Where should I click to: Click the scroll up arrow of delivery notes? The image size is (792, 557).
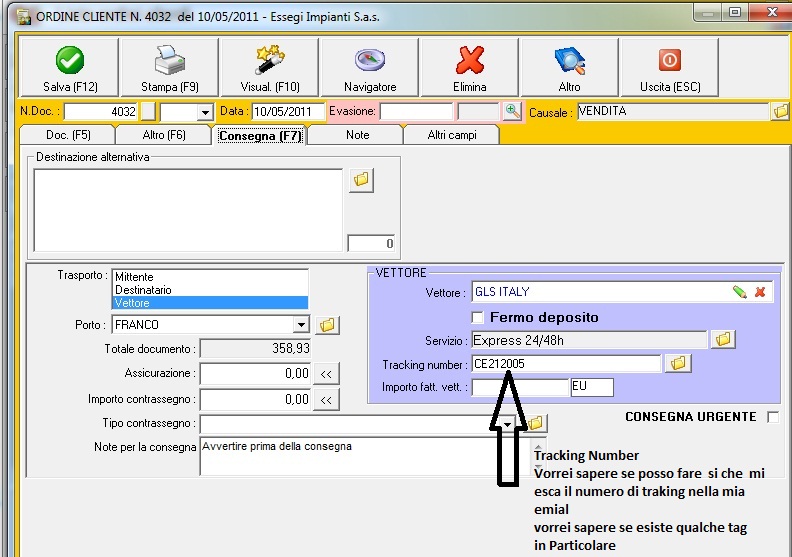click(538, 446)
